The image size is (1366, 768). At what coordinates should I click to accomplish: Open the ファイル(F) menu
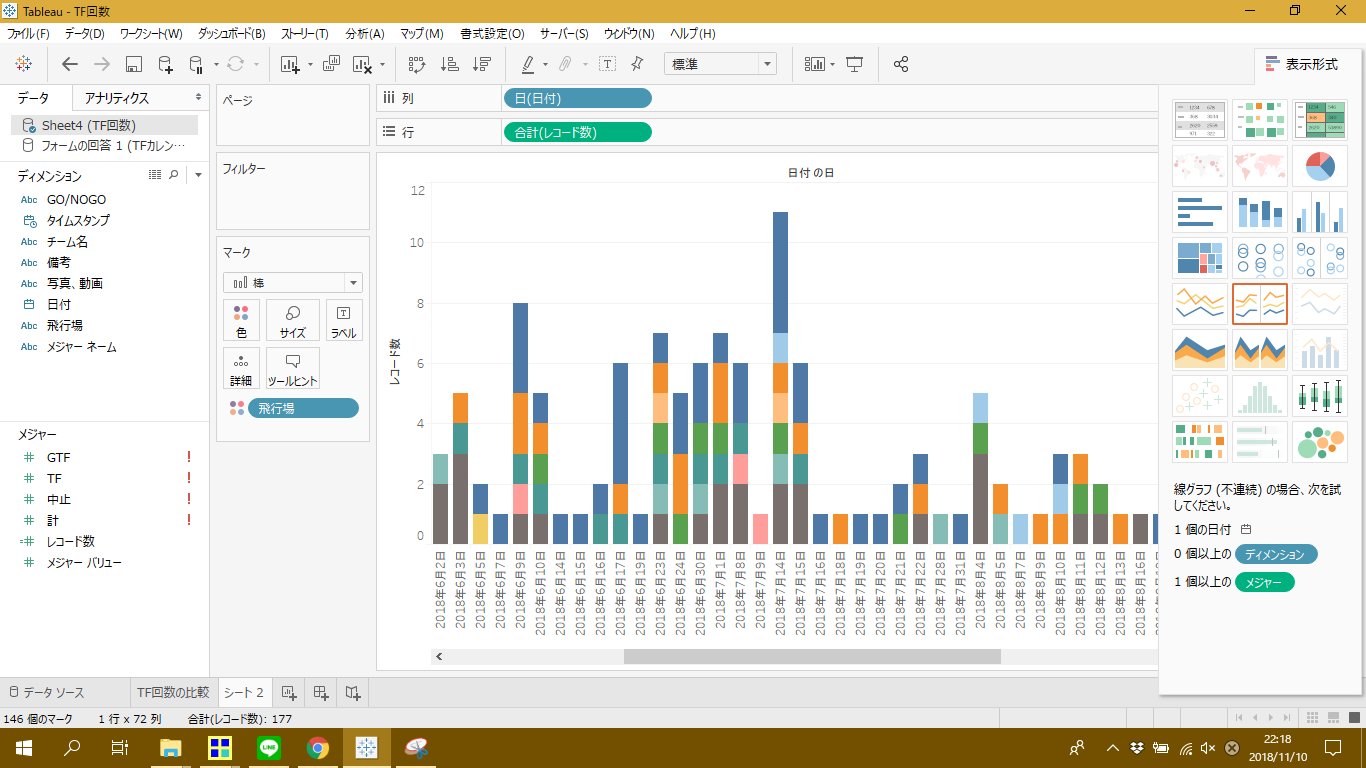pos(28,34)
